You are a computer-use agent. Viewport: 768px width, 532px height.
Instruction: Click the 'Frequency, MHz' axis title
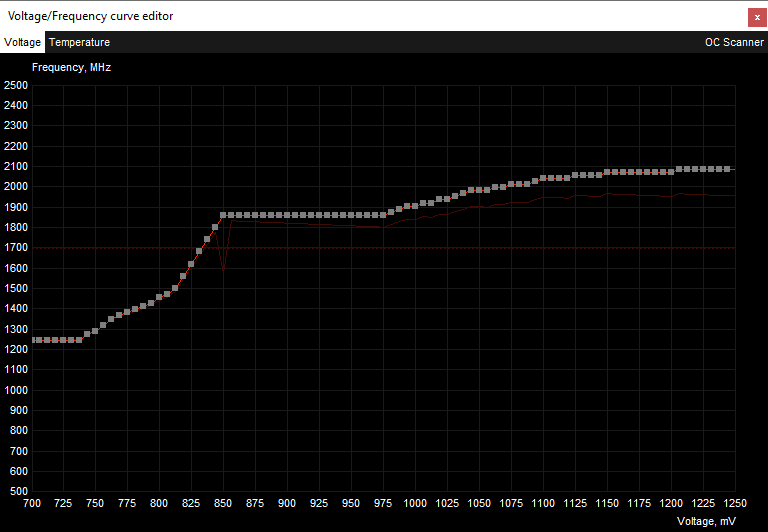(72, 68)
